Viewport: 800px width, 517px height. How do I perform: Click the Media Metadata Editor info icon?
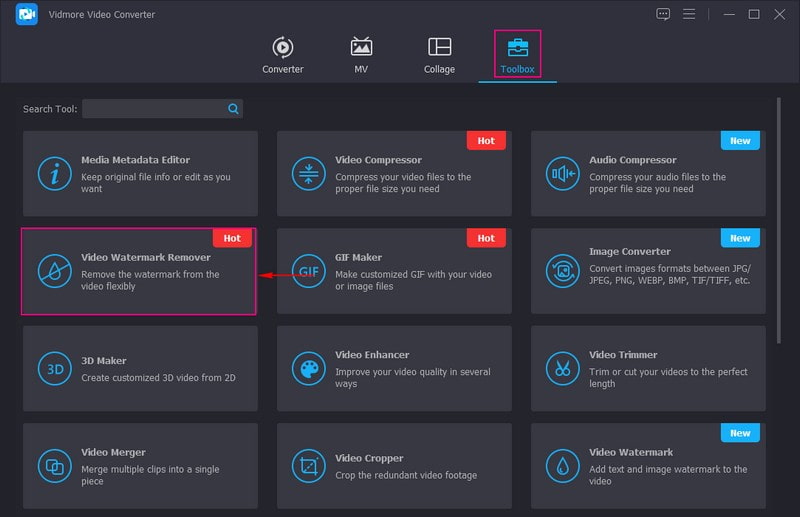(x=54, y=174)
